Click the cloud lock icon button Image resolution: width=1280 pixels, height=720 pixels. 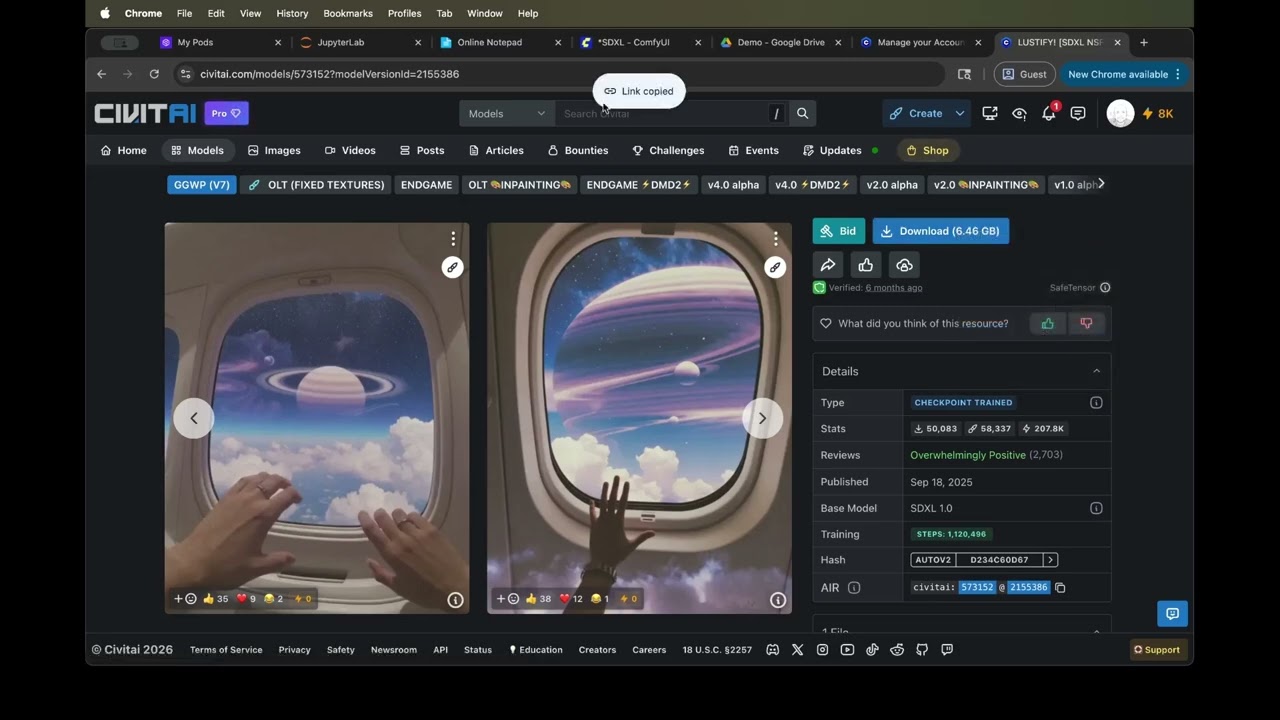(x=904, y=265)
